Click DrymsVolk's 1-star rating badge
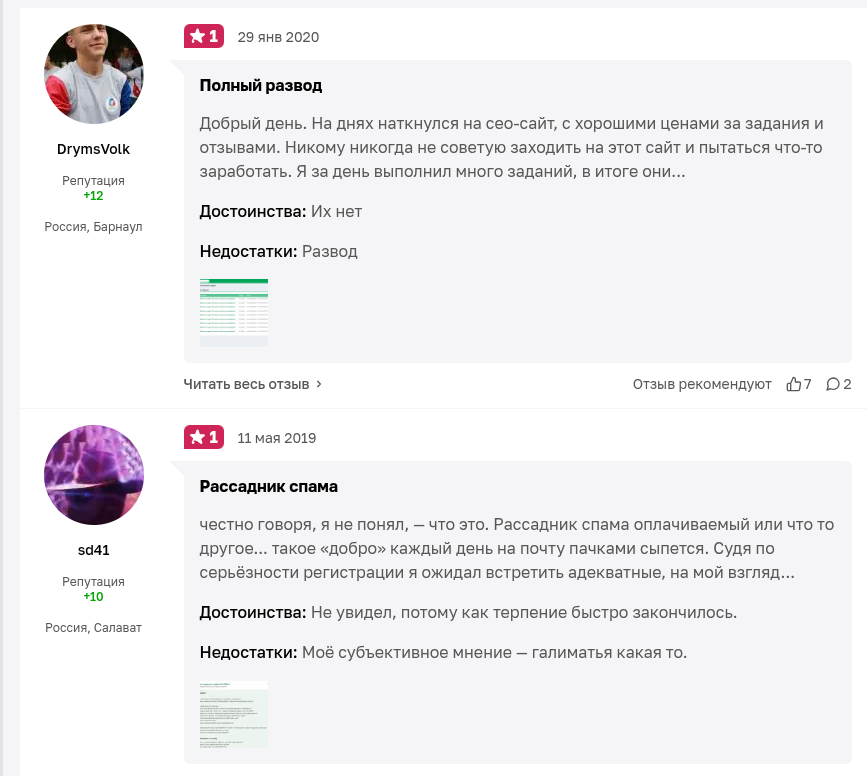The width and height of the screenshot is (867, 776). click(204, 37)
